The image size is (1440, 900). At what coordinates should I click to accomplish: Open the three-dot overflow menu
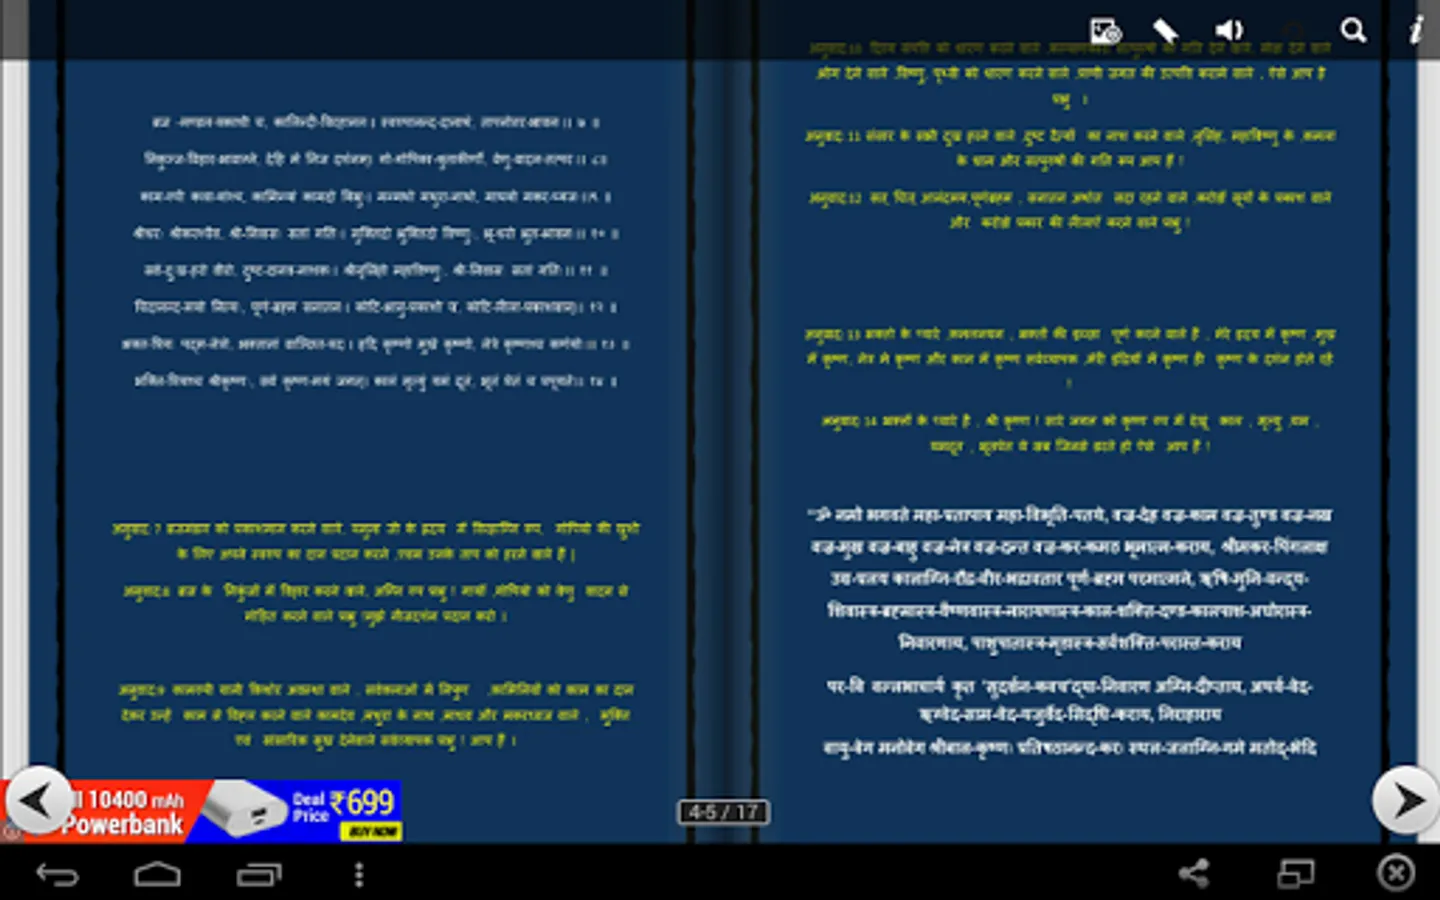(x=359, y=875)
